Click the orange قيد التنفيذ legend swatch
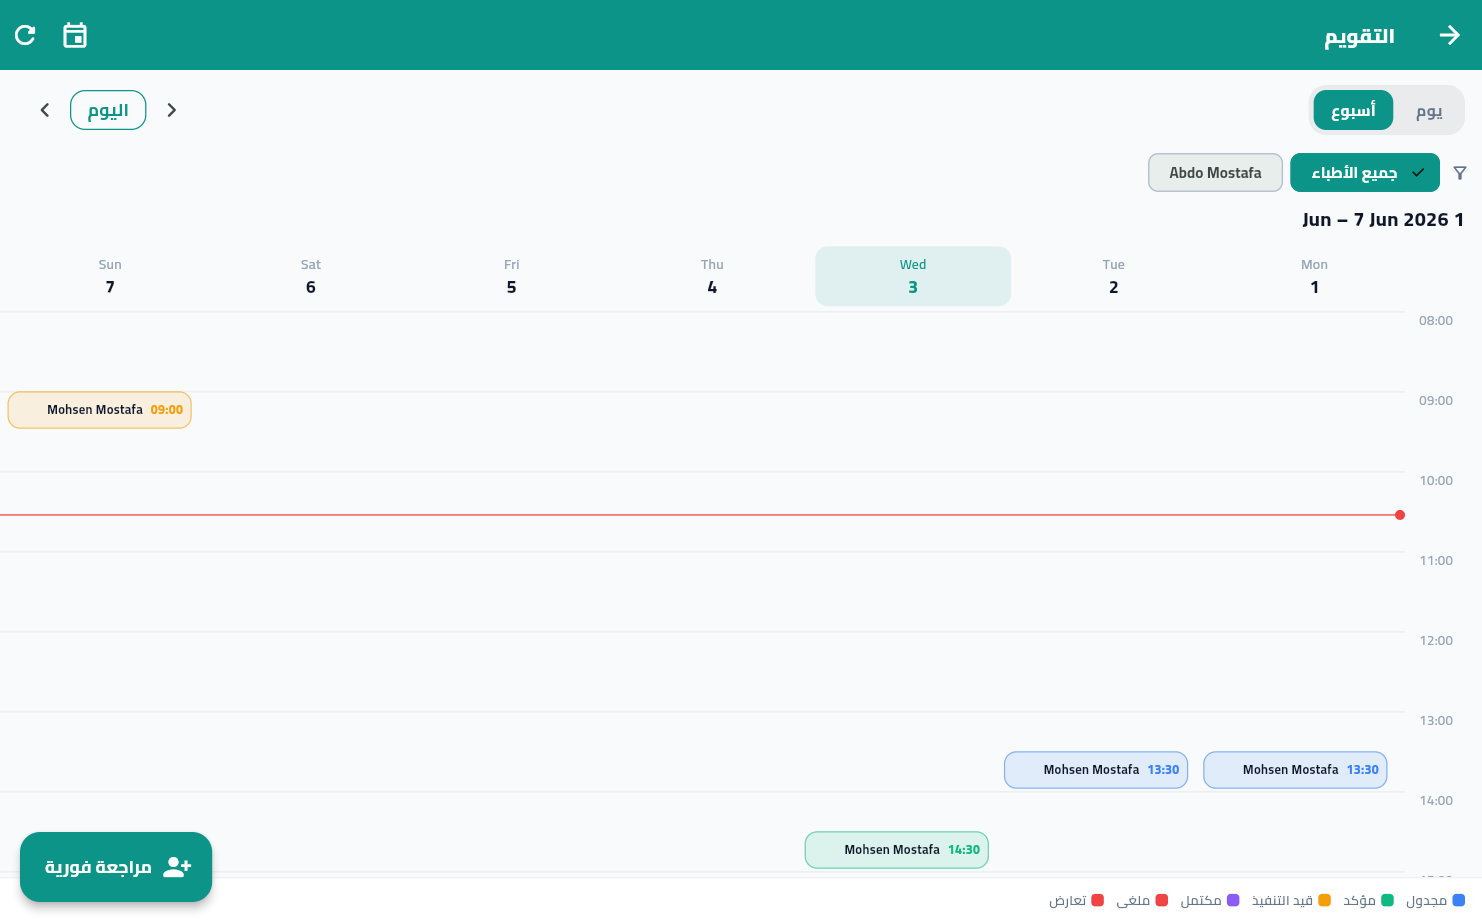1482x920 pixels. [1324, 900]
